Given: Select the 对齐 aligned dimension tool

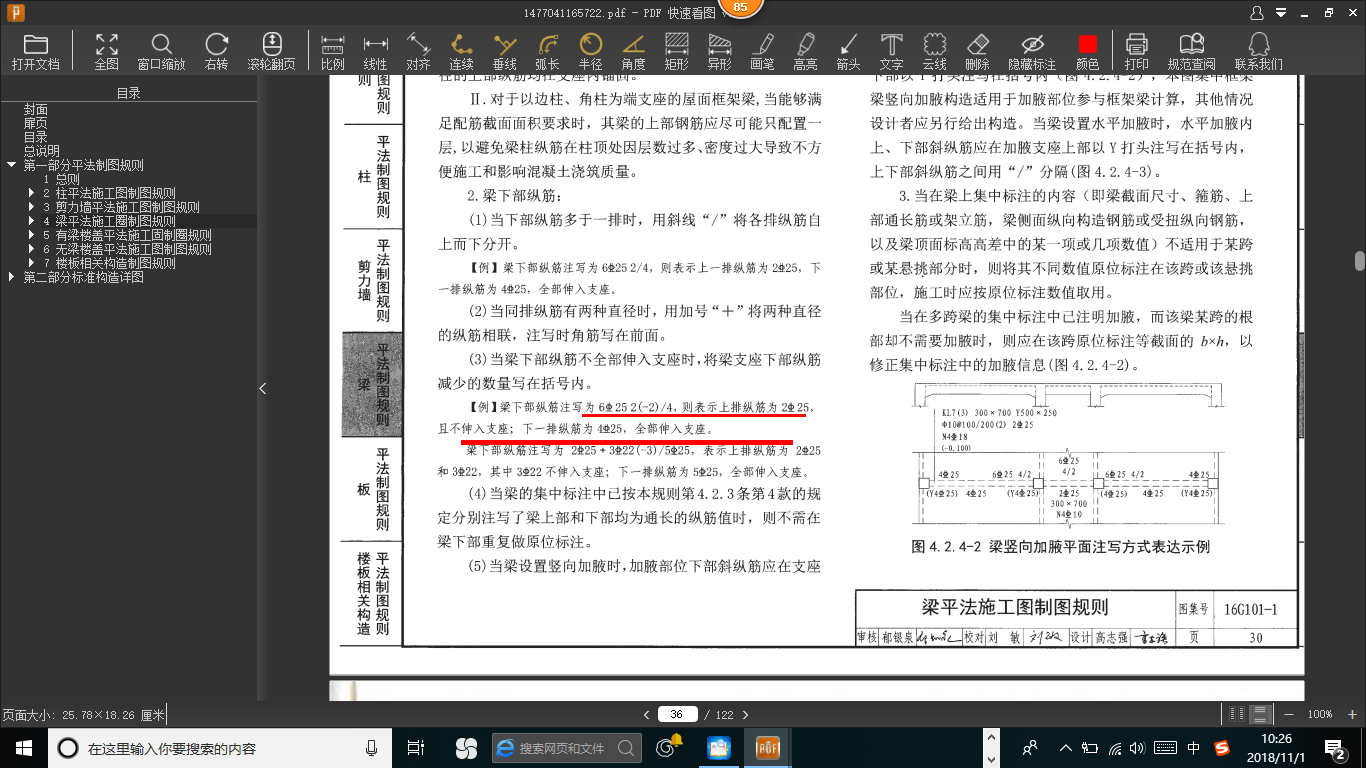Looking at the screenshot, I should point(418,51).
